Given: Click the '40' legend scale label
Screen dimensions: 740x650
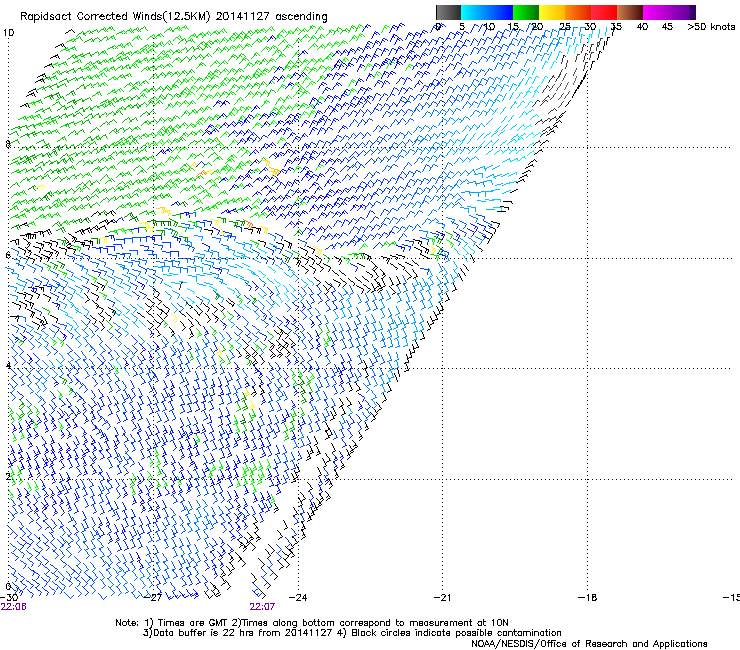Looking at the screenshot, I should (642, 27).
